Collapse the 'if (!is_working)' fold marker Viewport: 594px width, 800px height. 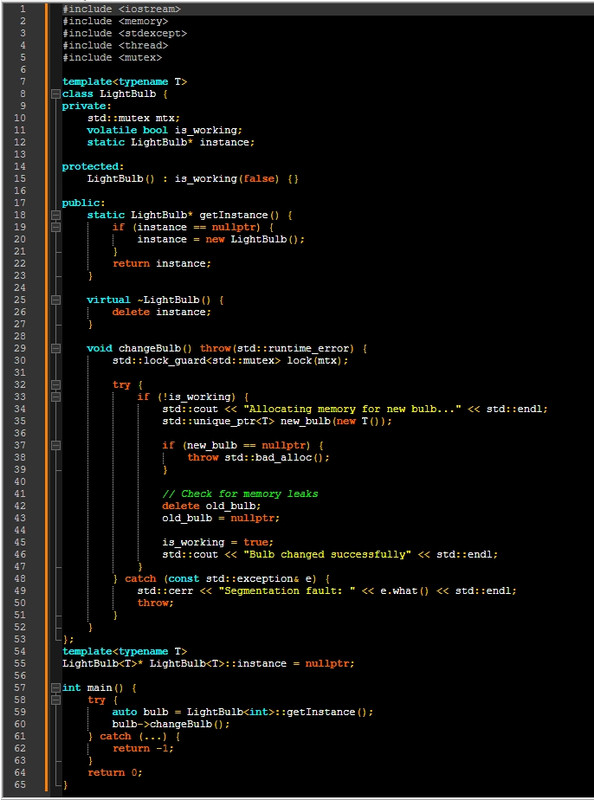[x=56, y=397]
